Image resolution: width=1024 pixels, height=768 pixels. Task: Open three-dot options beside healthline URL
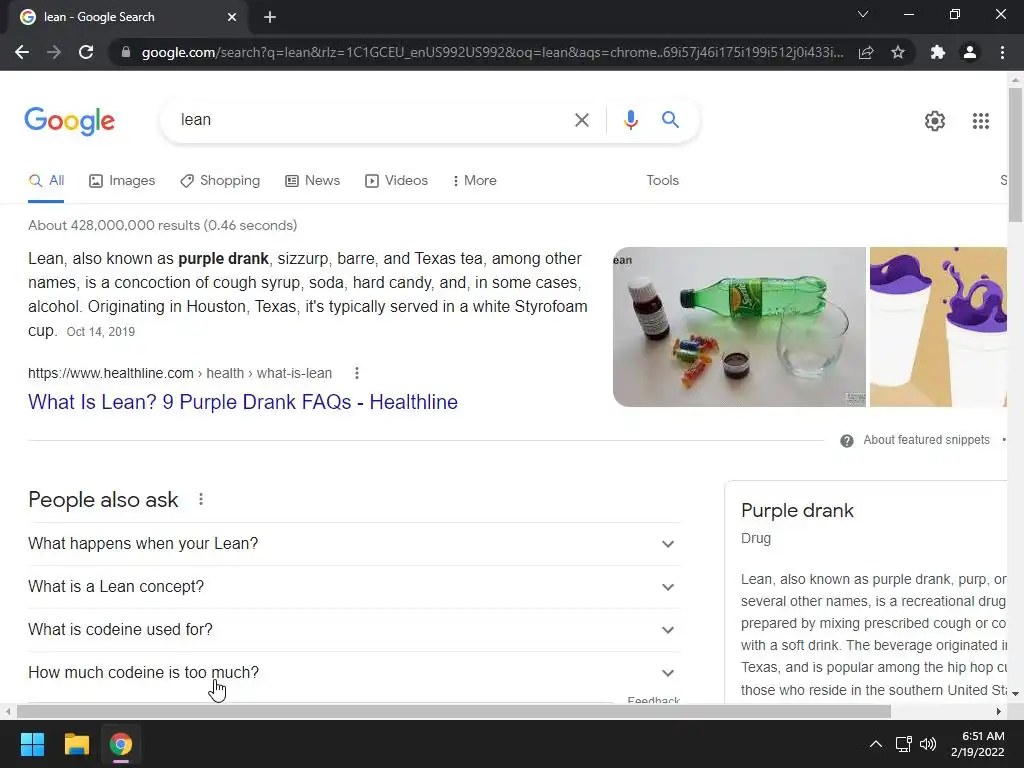coord(357,374)
